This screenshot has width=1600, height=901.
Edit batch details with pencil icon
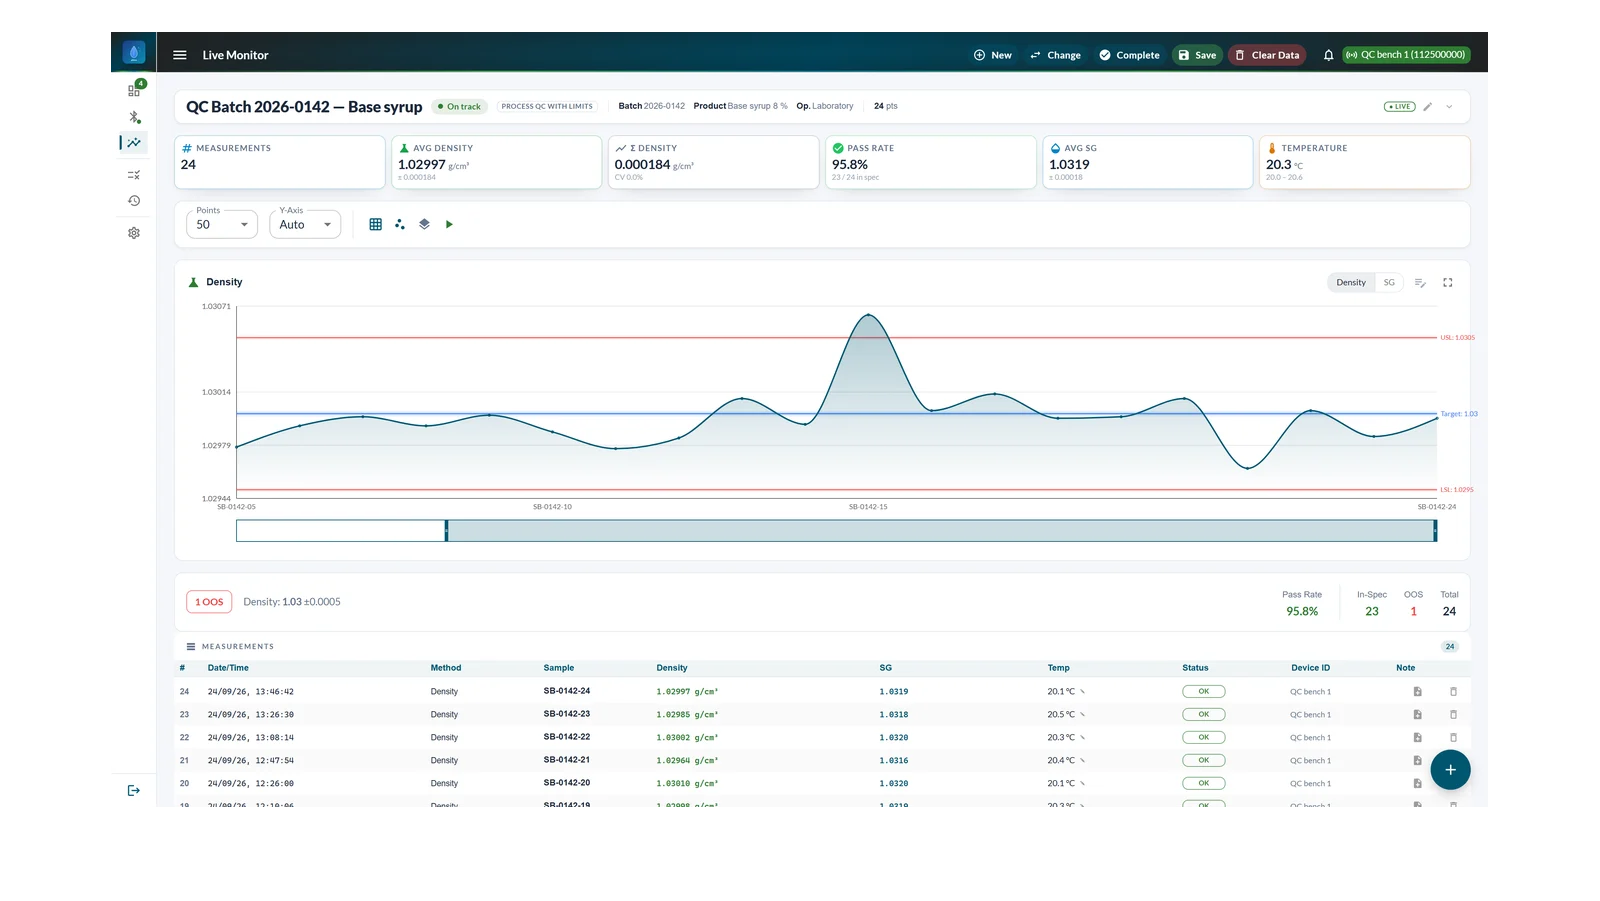(x=1428, y=106)
